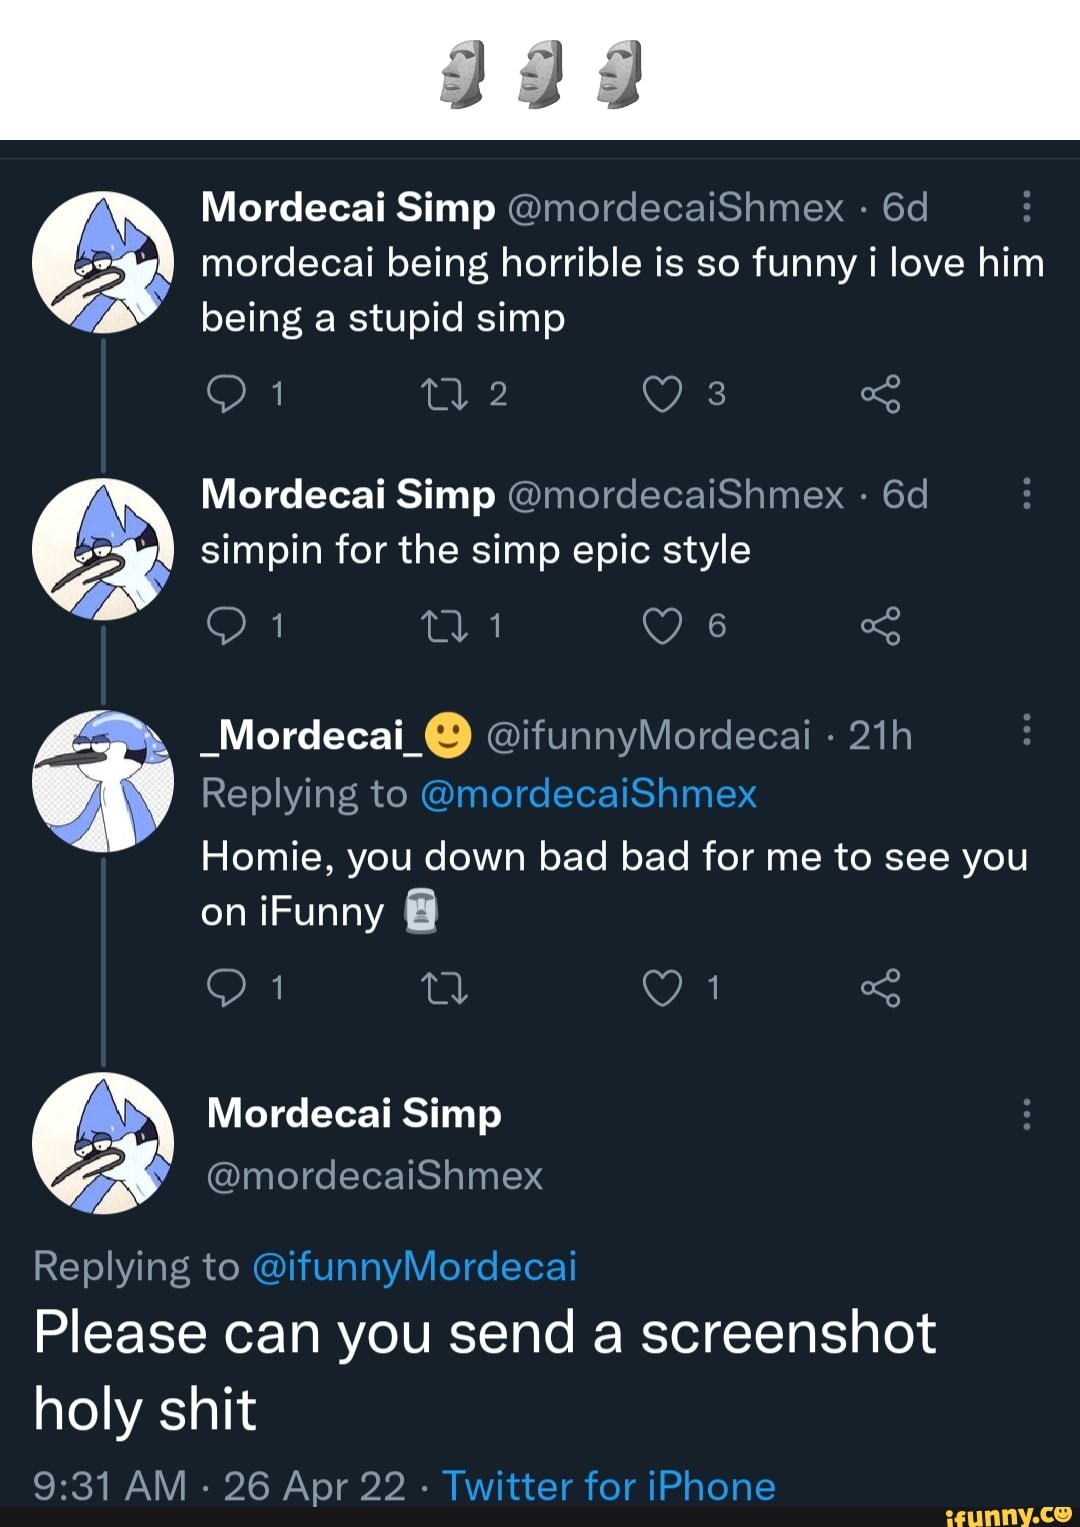Like the first tweet showing 3 likes
Screen dimensions: 1080x1527
click(x=663, y=394)
